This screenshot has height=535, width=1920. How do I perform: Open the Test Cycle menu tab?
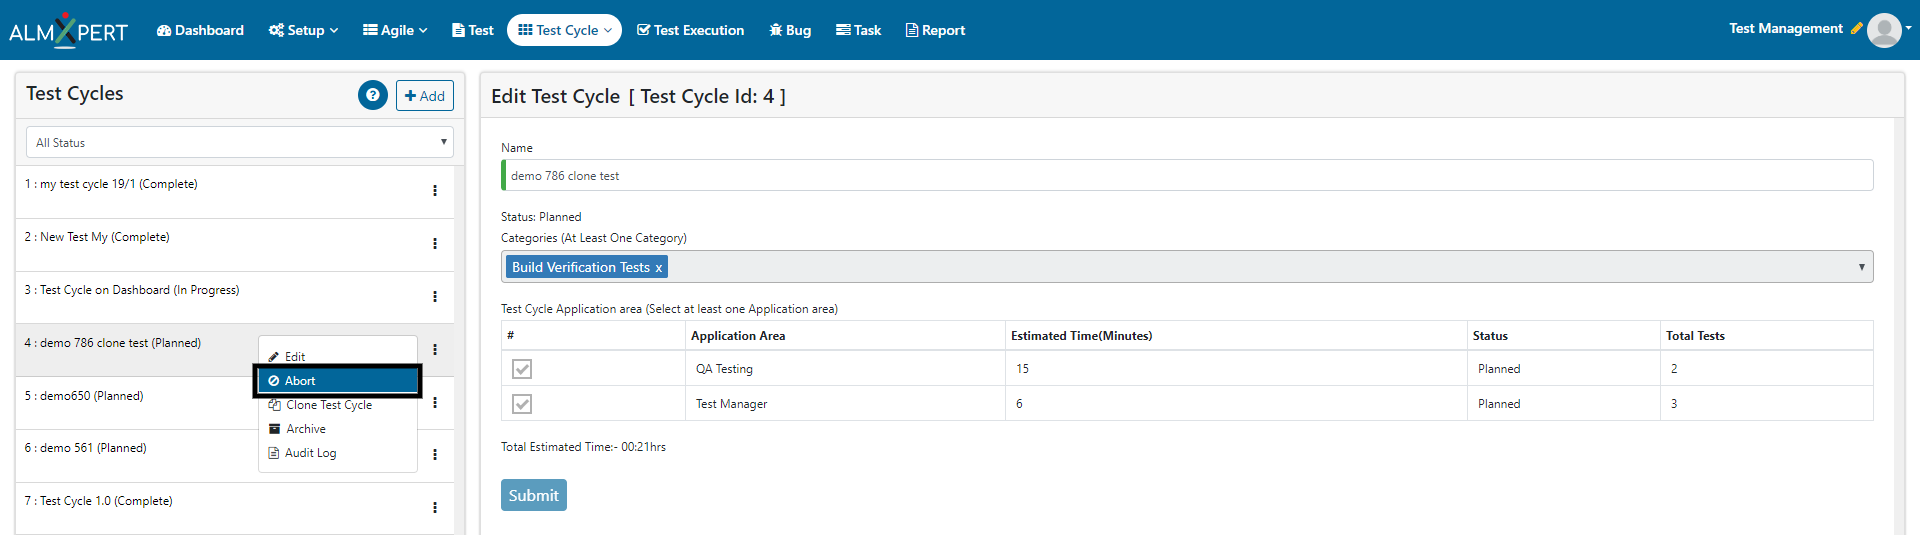564,30
